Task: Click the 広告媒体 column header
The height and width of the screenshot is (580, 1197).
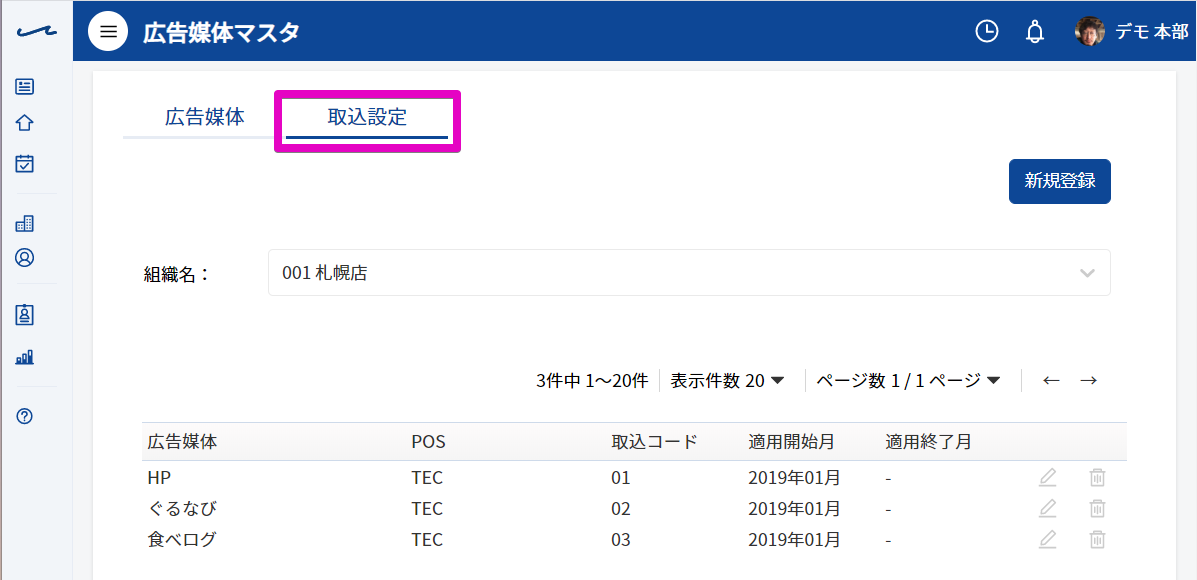Action: click(x=182, y=442)
